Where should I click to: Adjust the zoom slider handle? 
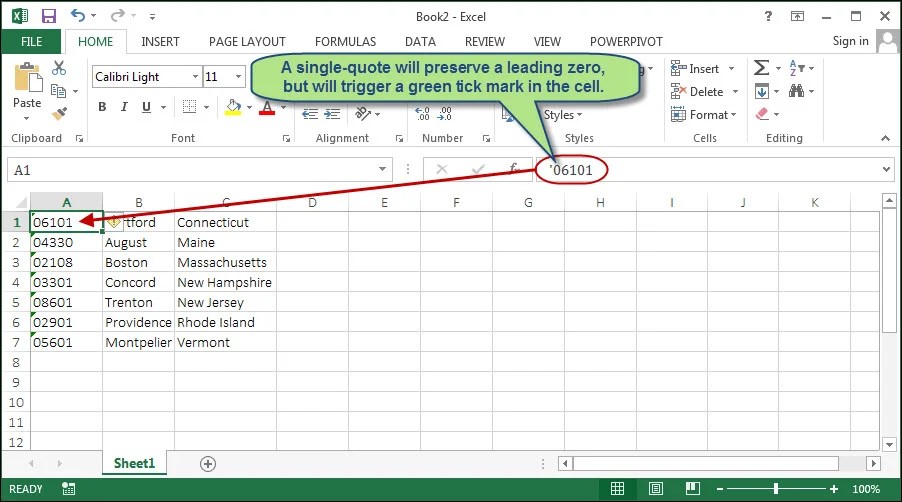[x=775, y=489]
